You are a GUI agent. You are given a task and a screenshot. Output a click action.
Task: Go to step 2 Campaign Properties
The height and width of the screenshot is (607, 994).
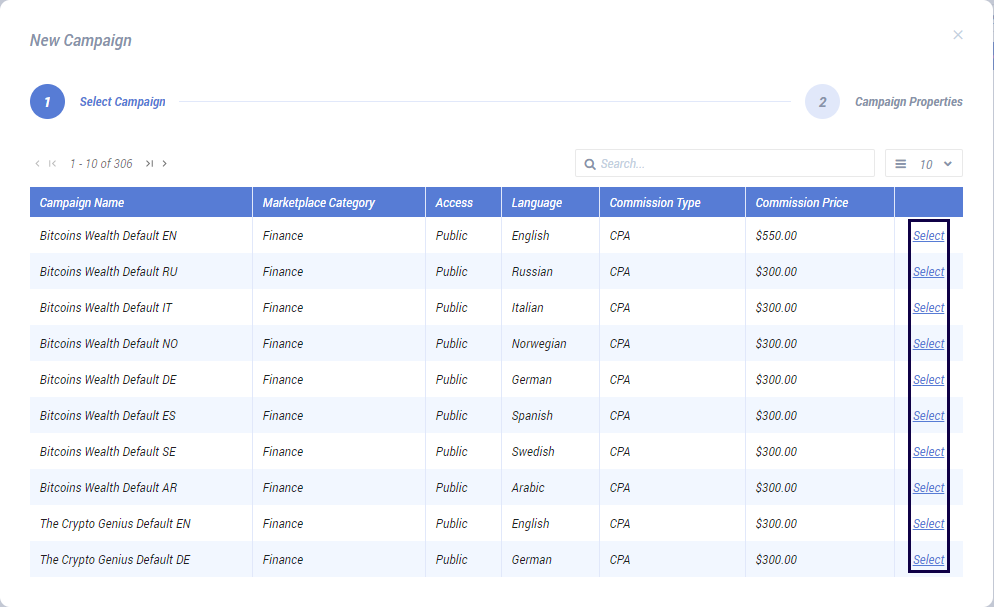click(x=822, y=102)
